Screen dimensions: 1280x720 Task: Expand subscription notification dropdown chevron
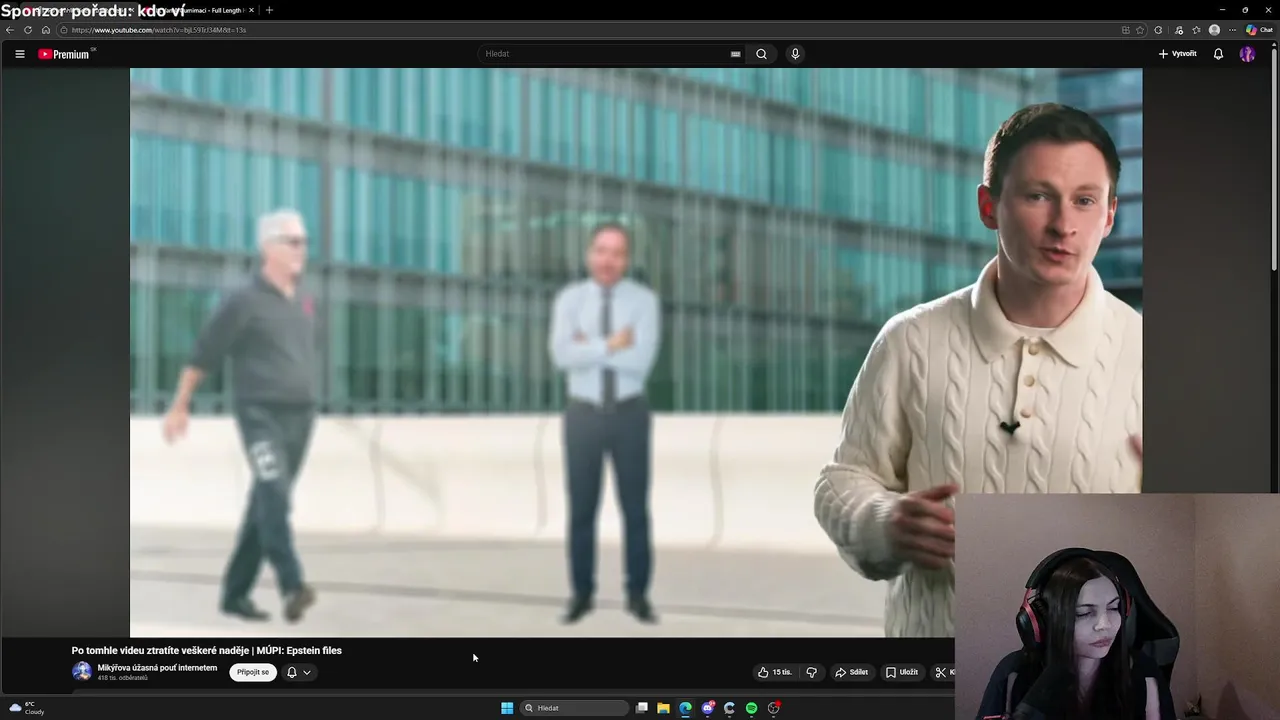tap(307, 672)
